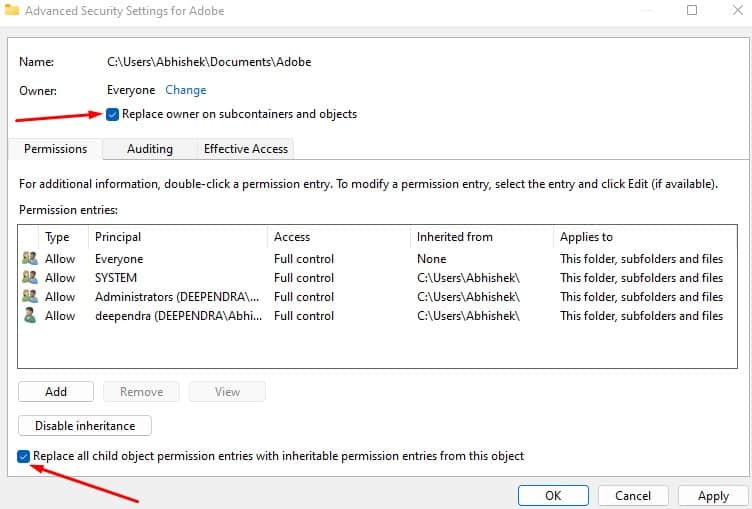Switch to the Permissions tab

tap(56, 149)
